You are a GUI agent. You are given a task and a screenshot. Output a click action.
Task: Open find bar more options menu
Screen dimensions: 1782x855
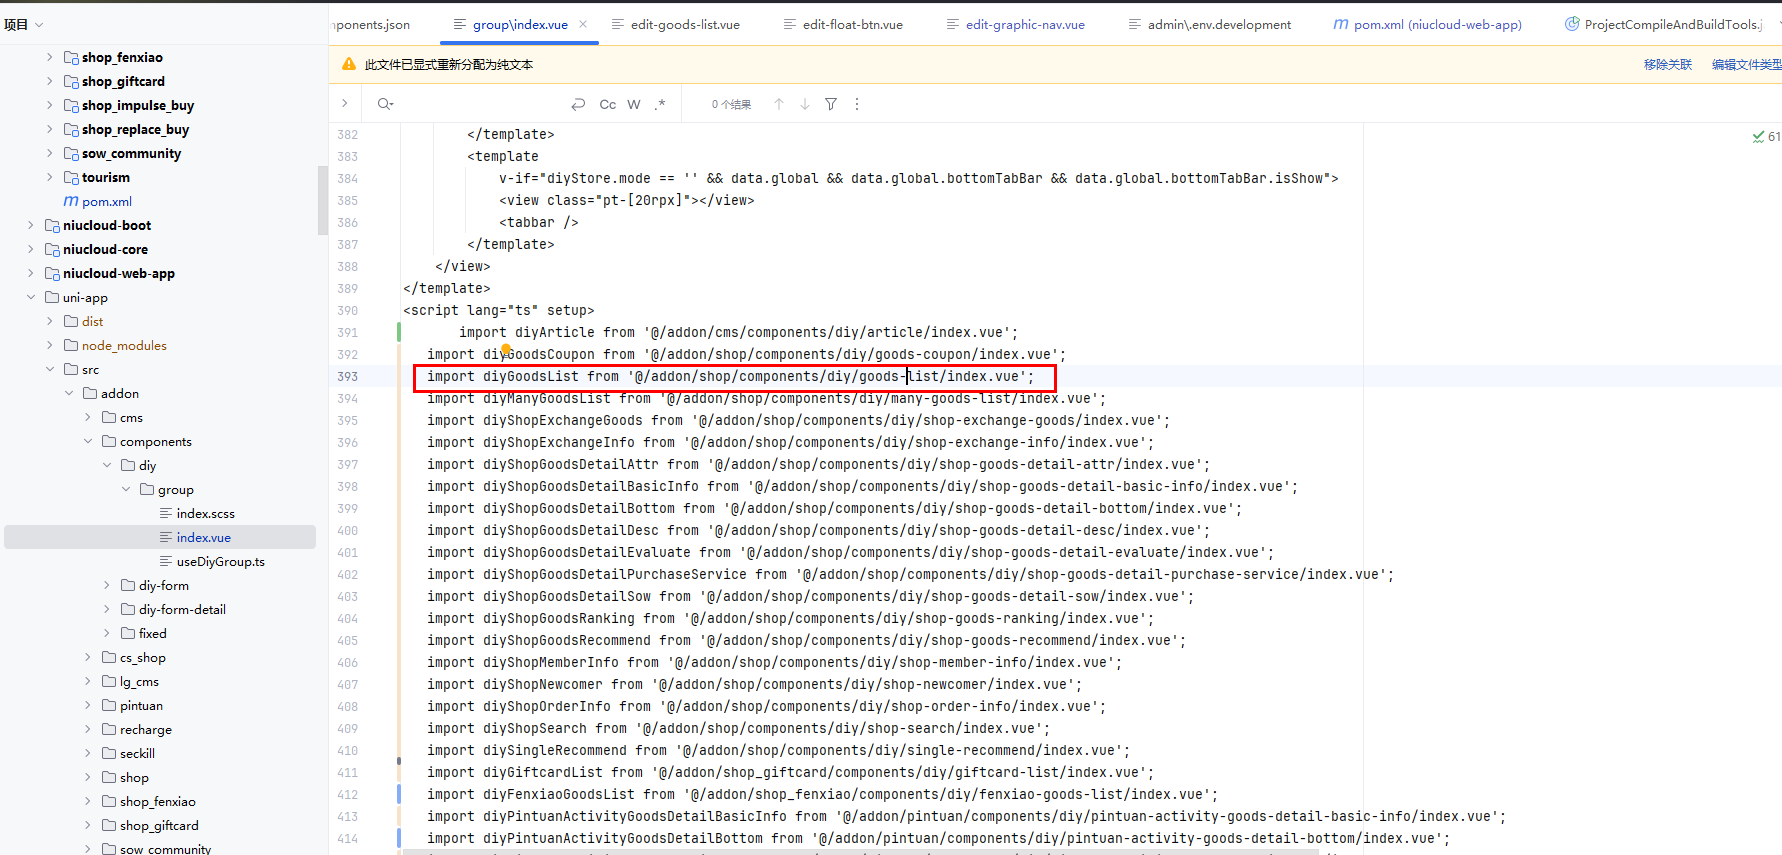(x=857, y=104)
